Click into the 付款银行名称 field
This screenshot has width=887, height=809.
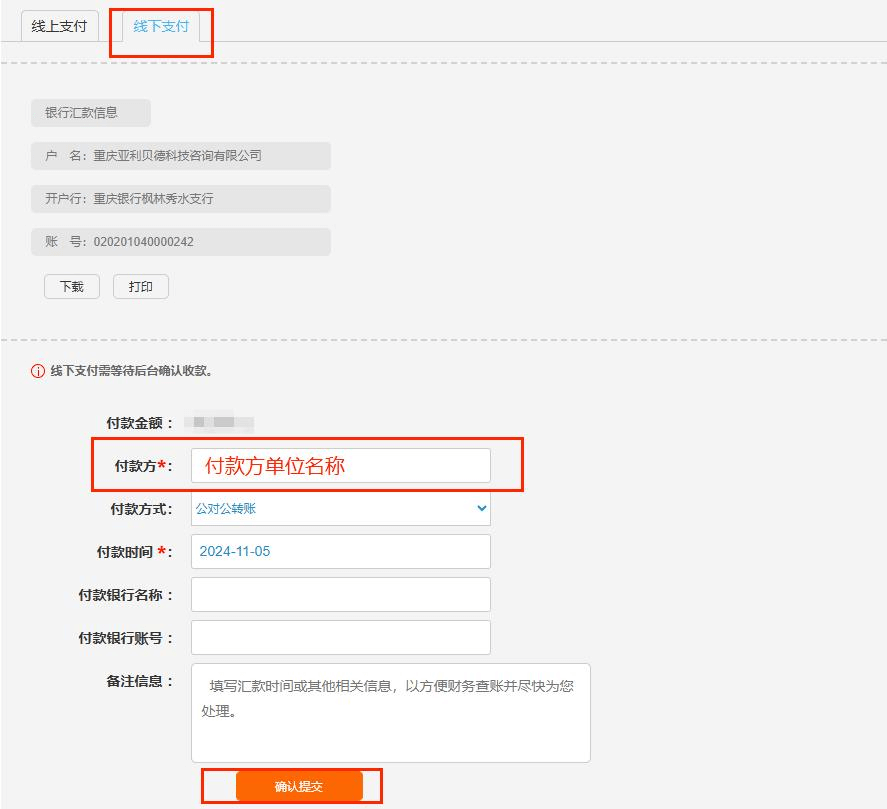(340, 594)
